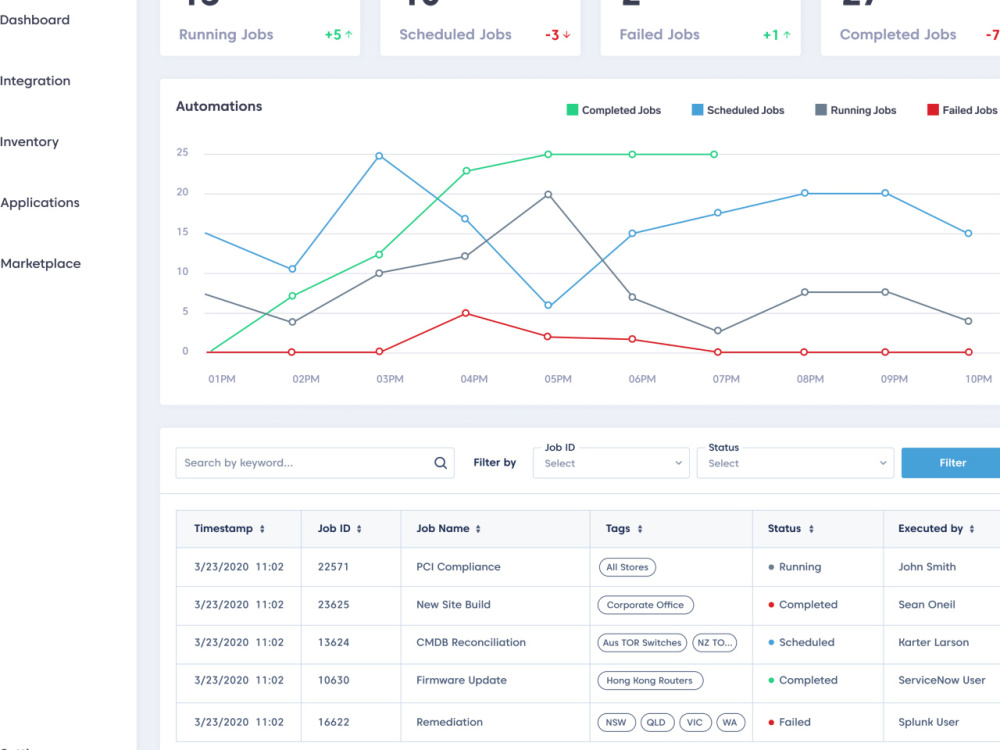This screenshot has width=1000, height=750.
Task: Select PCI Compliance job name
Action: click(x=458, y=567)
